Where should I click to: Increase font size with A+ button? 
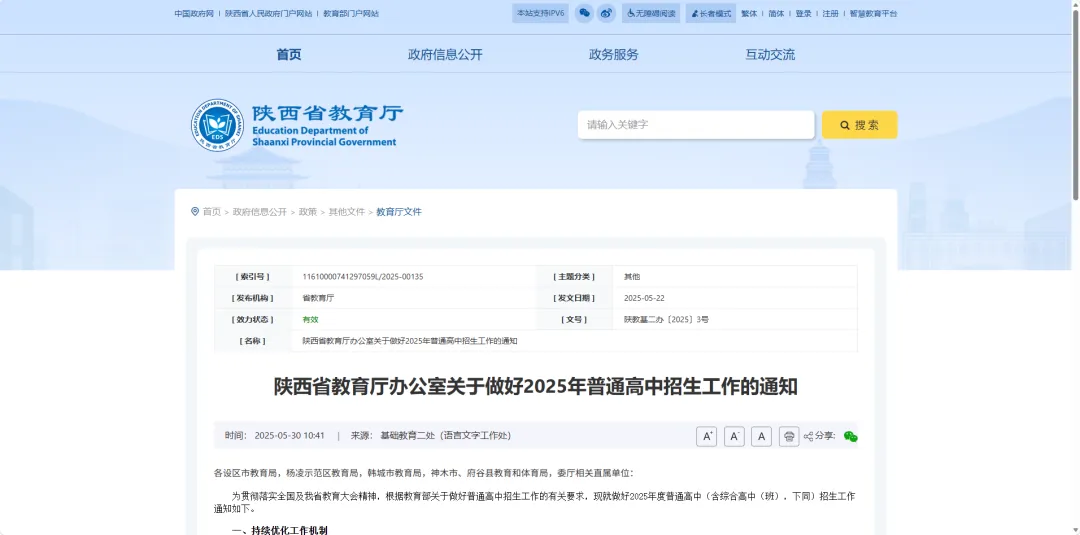click(x=707, y=437)
